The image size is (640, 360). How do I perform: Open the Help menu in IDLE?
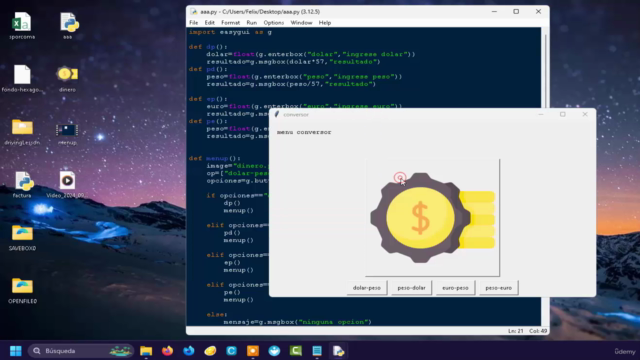pos(325,23)
